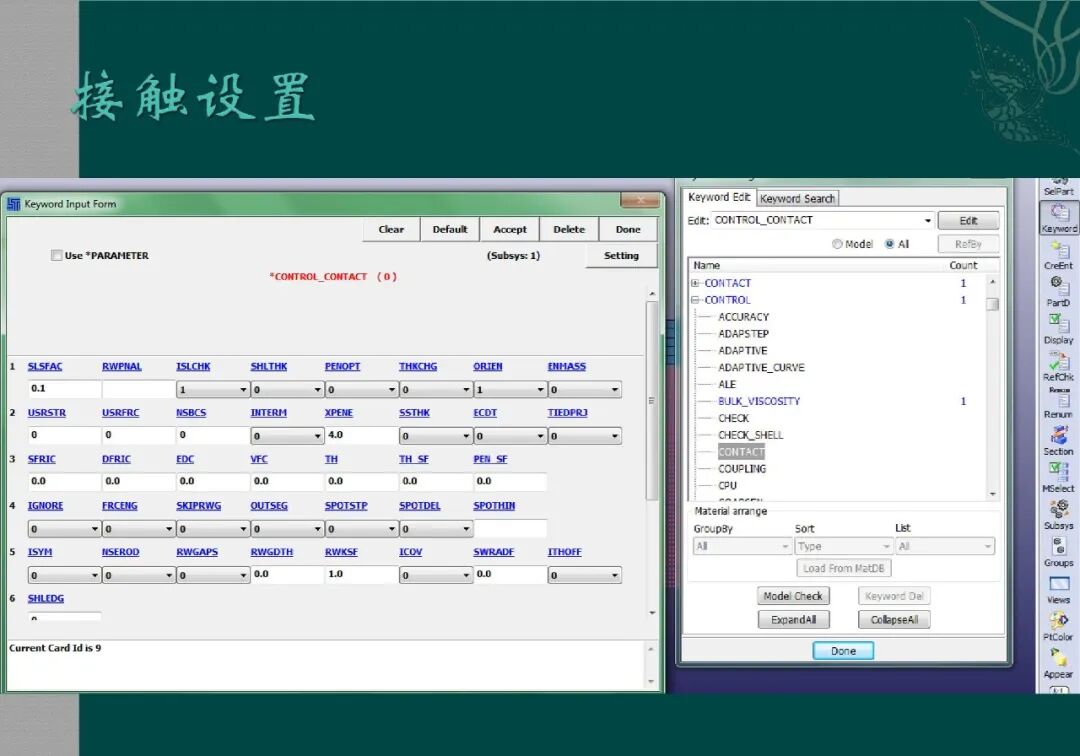Switch to the Keyword Search tab
The height and width of the screenshot is (756, 1080).
[x=798, y=198]
